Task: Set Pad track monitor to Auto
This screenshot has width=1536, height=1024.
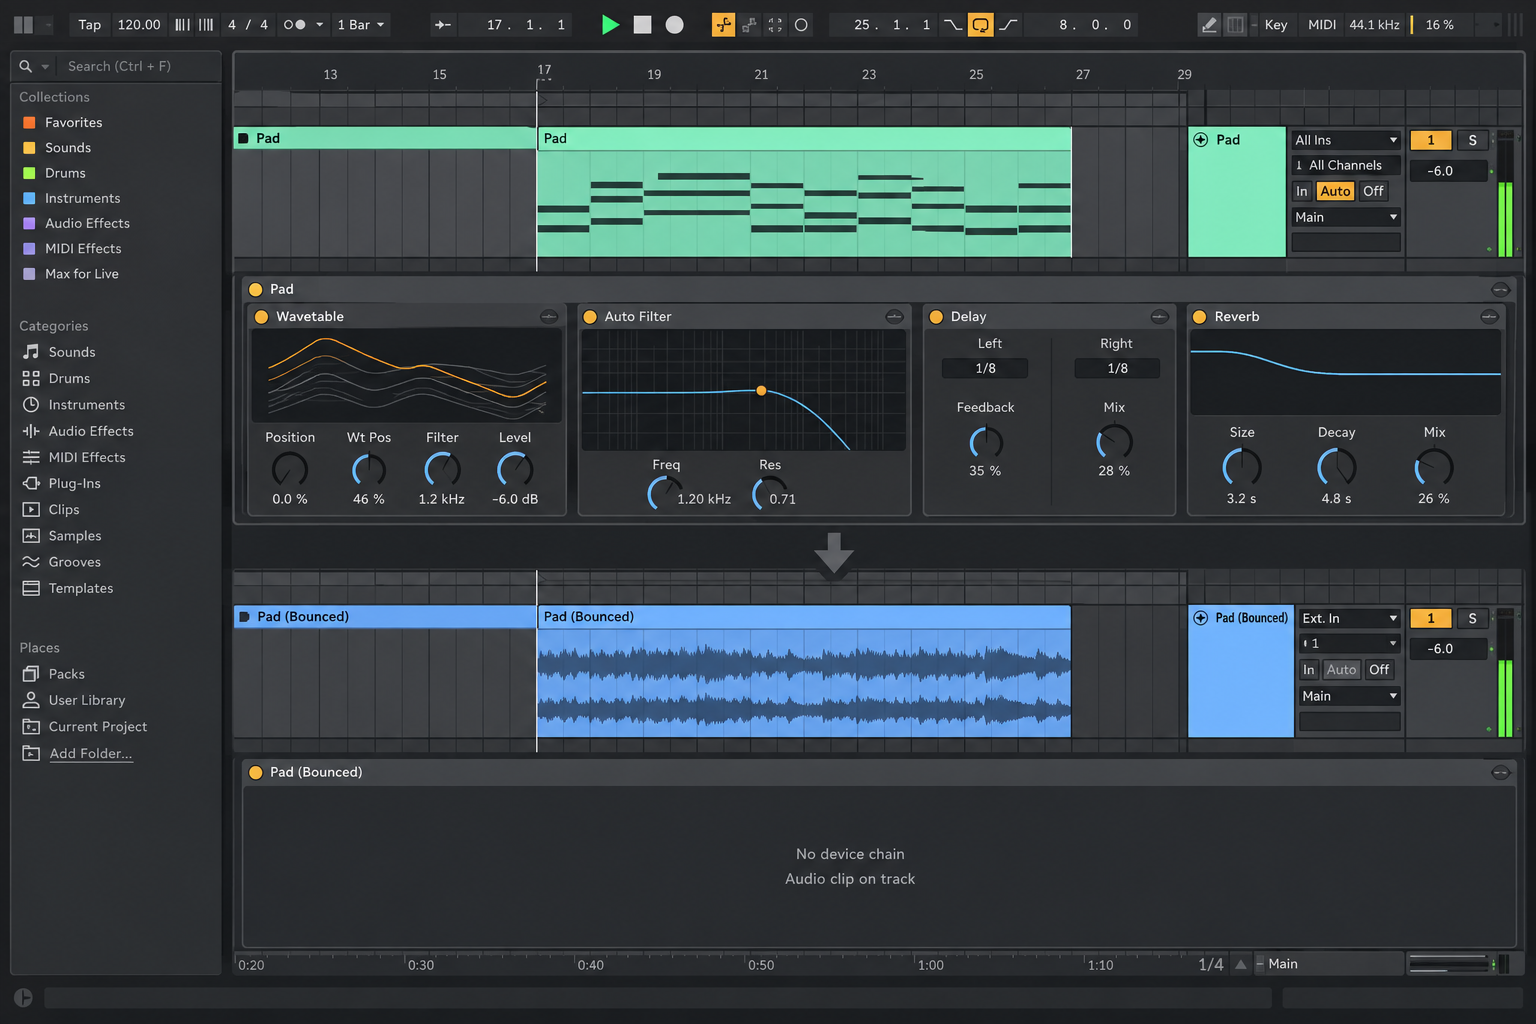Action: [1335, 191]
